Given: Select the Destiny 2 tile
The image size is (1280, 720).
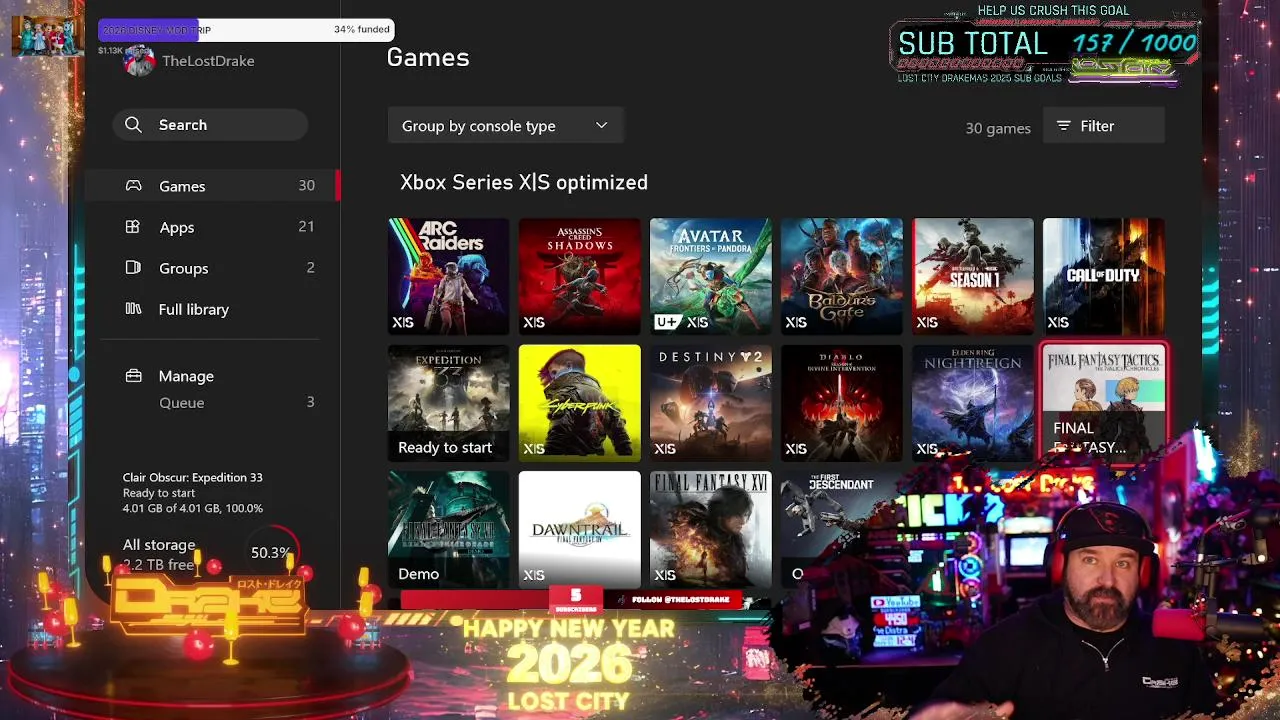Looking at the screenshot, I should [x=710, y=402].
